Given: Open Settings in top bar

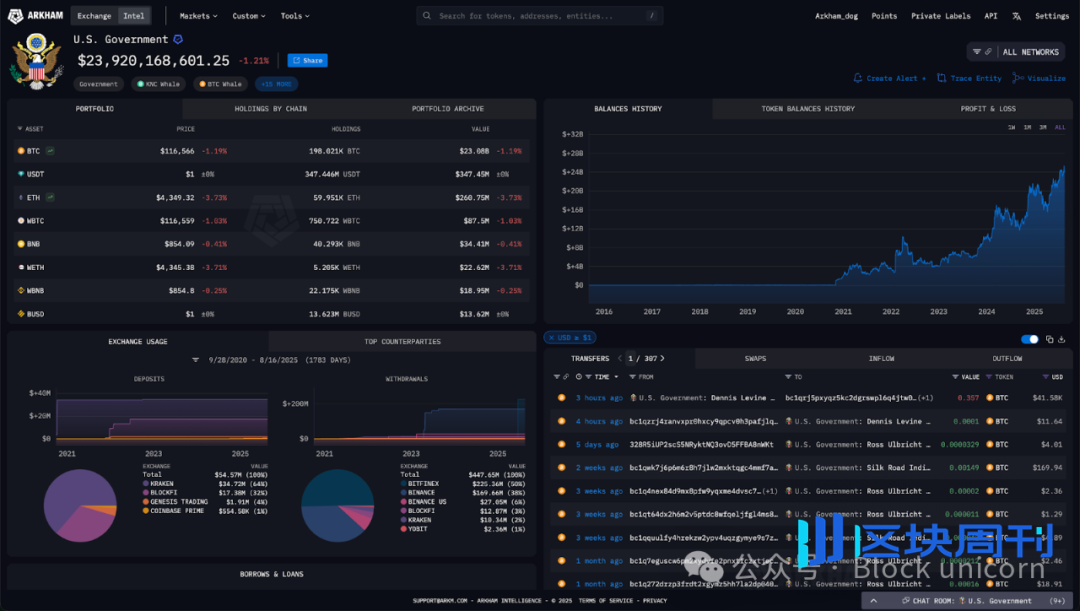Looking at the screenshot, I should click(x=1052, y=16).
